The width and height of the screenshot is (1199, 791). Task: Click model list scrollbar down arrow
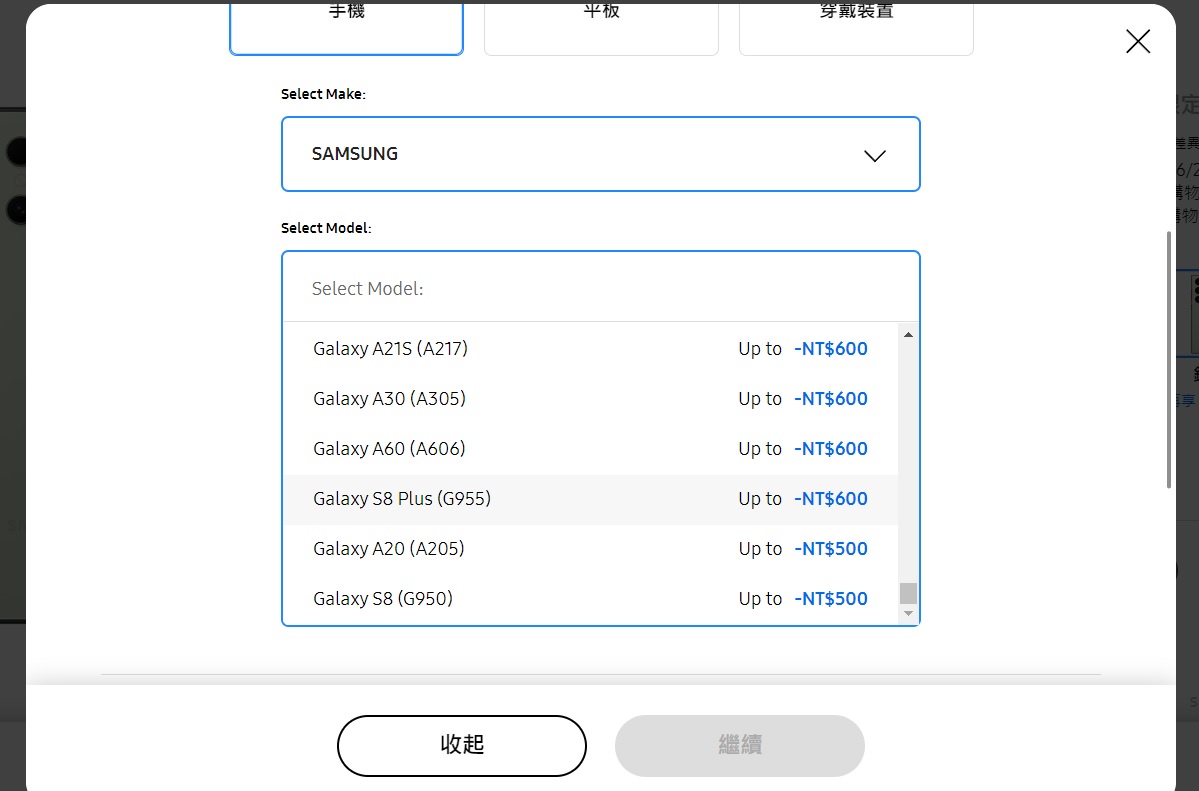click(908, 613)
